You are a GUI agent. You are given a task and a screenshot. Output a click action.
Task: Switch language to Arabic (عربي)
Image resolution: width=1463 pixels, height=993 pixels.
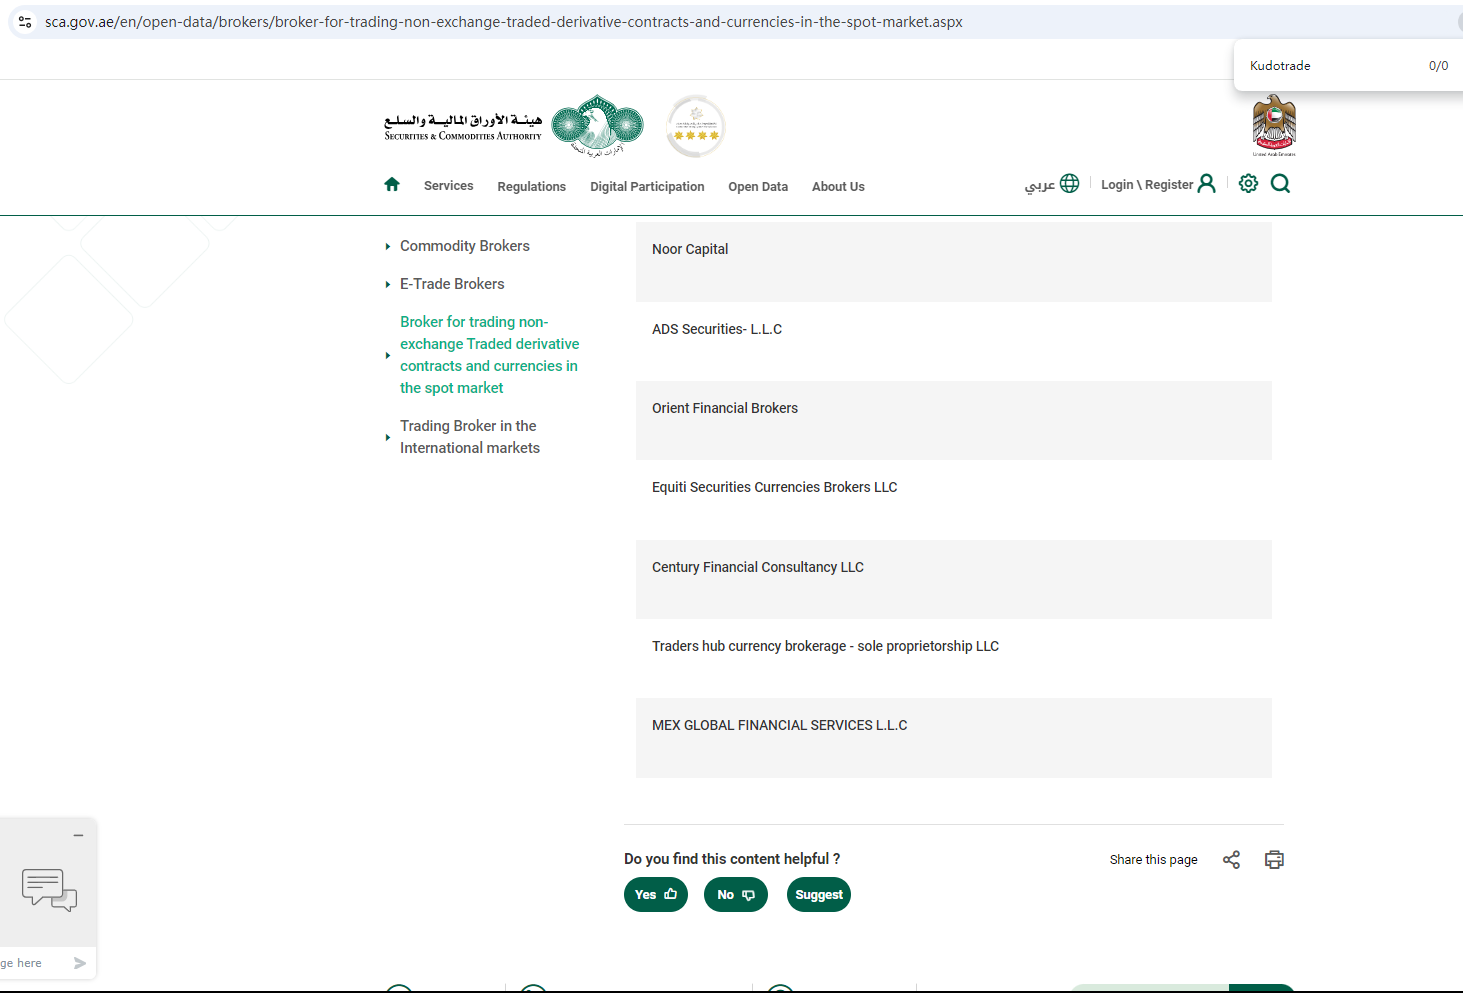point(1040,185)
